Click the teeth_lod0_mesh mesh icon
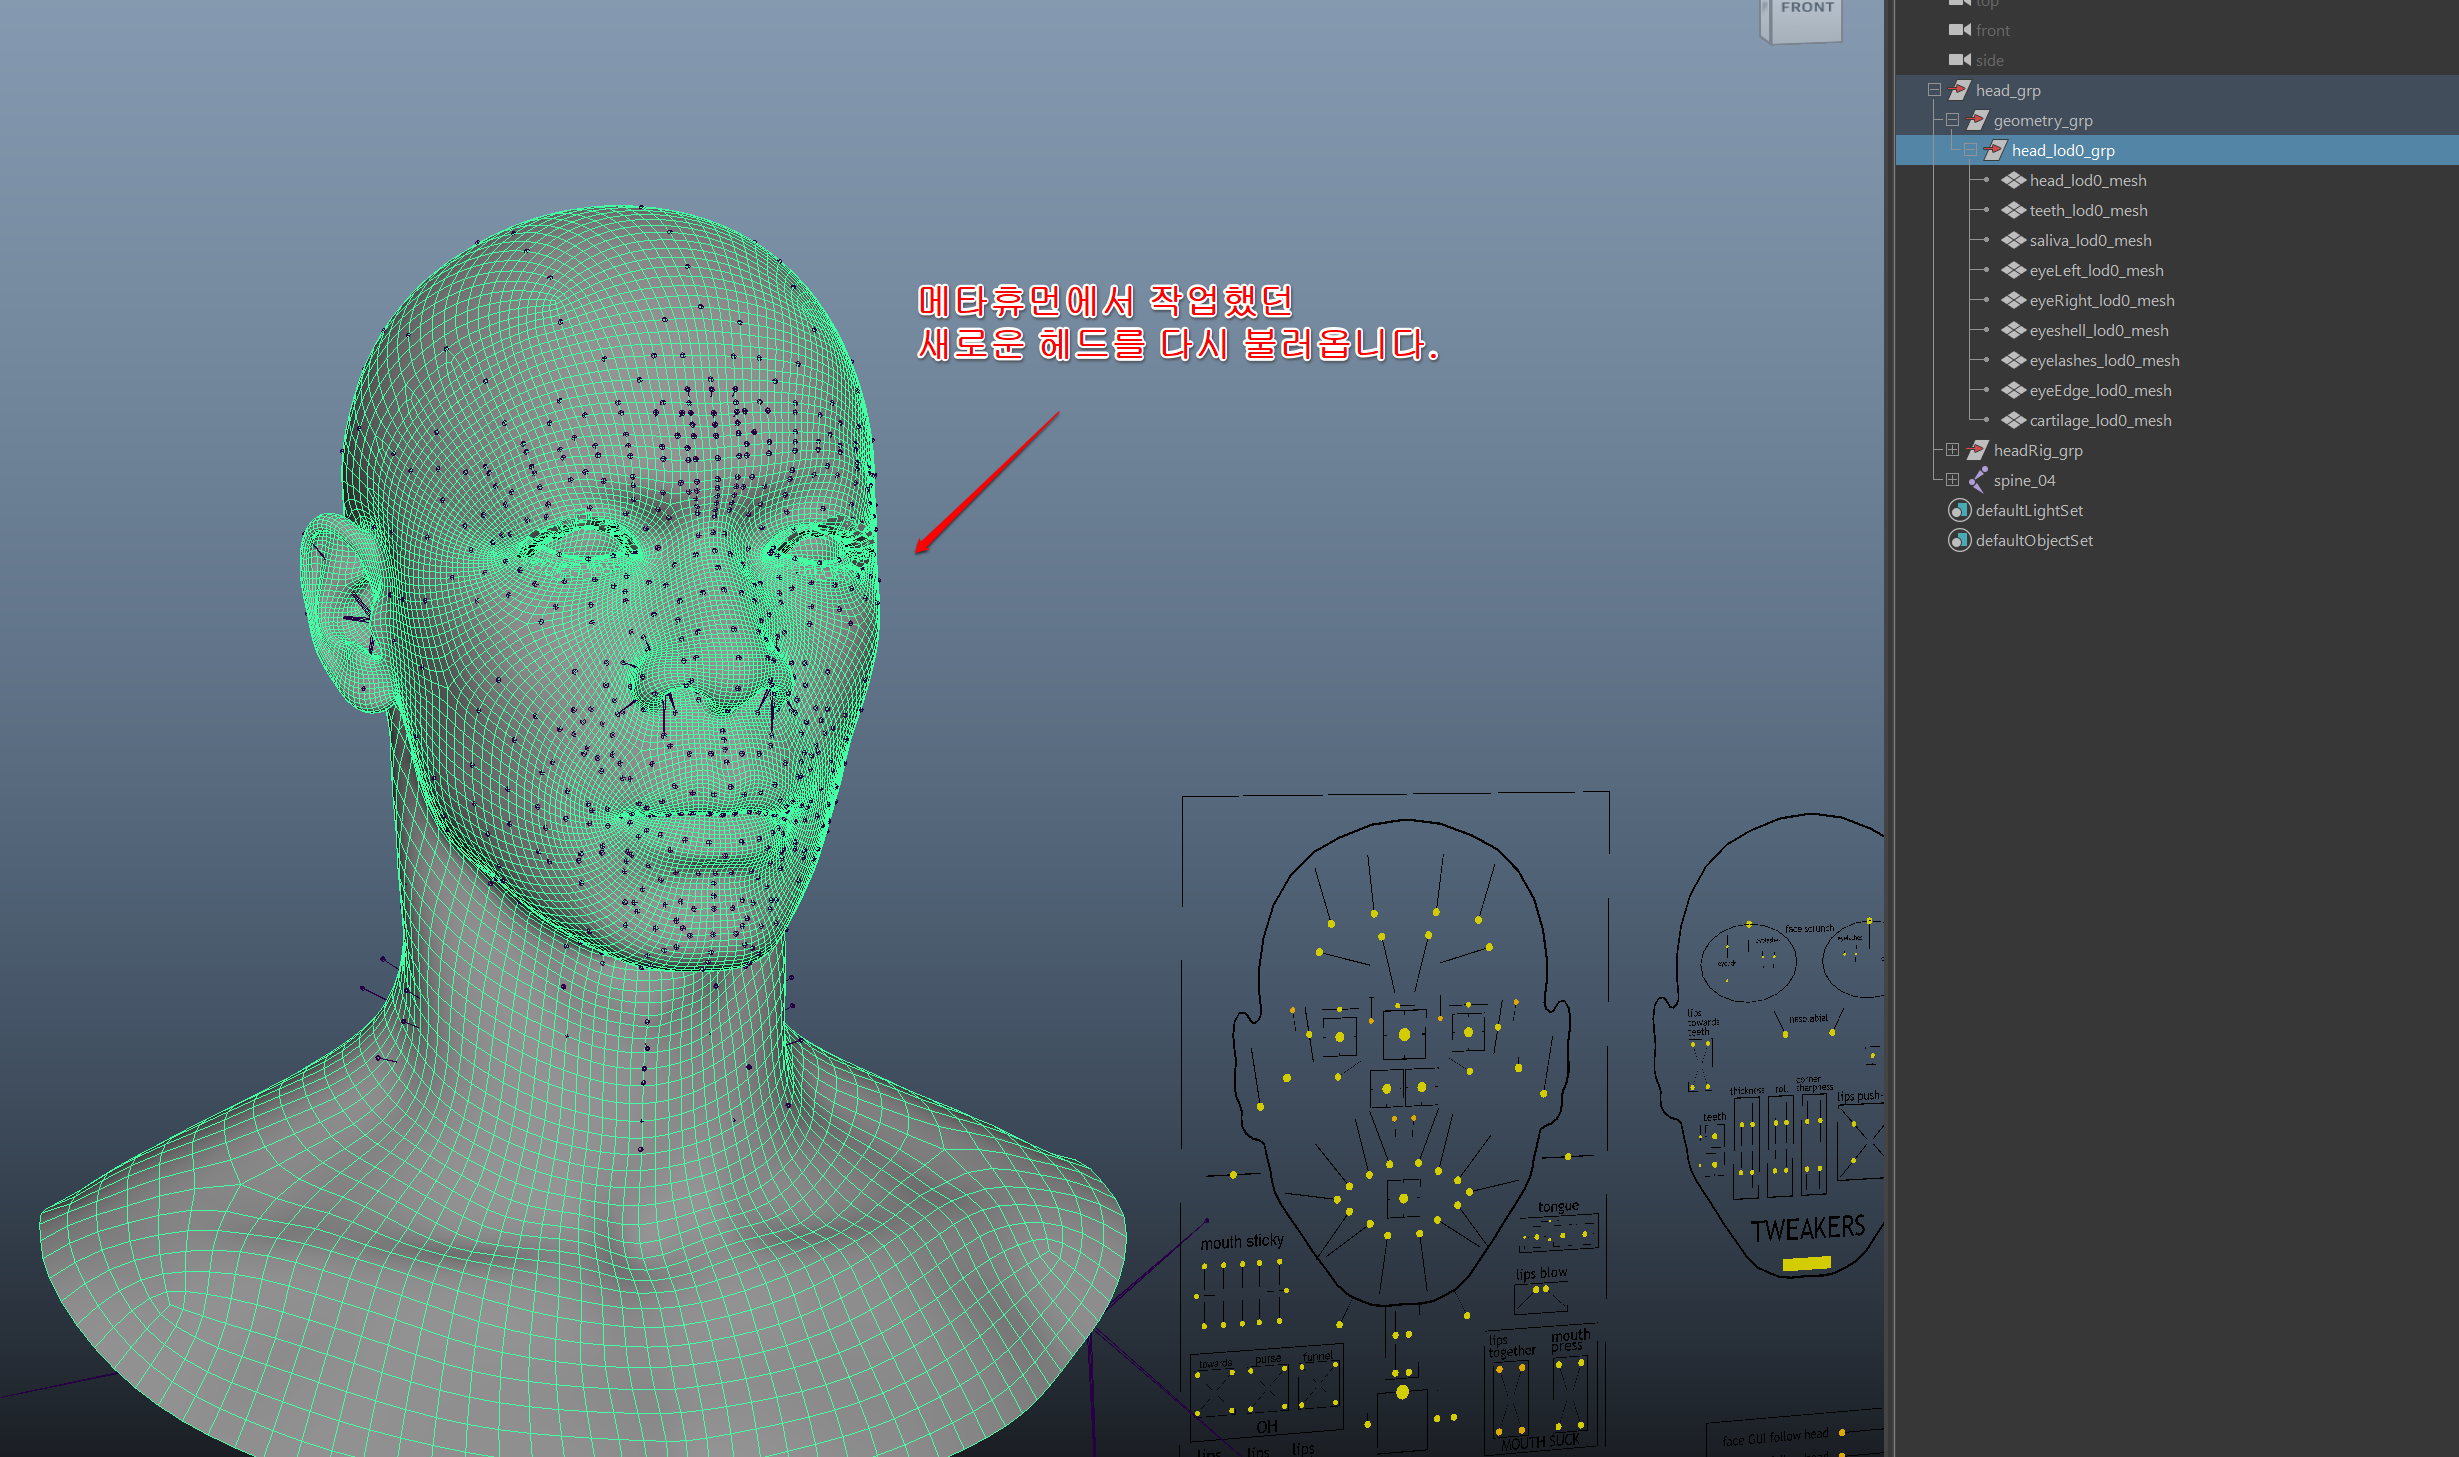The image size is (2459, 1457). click(x=2013, y=210)
